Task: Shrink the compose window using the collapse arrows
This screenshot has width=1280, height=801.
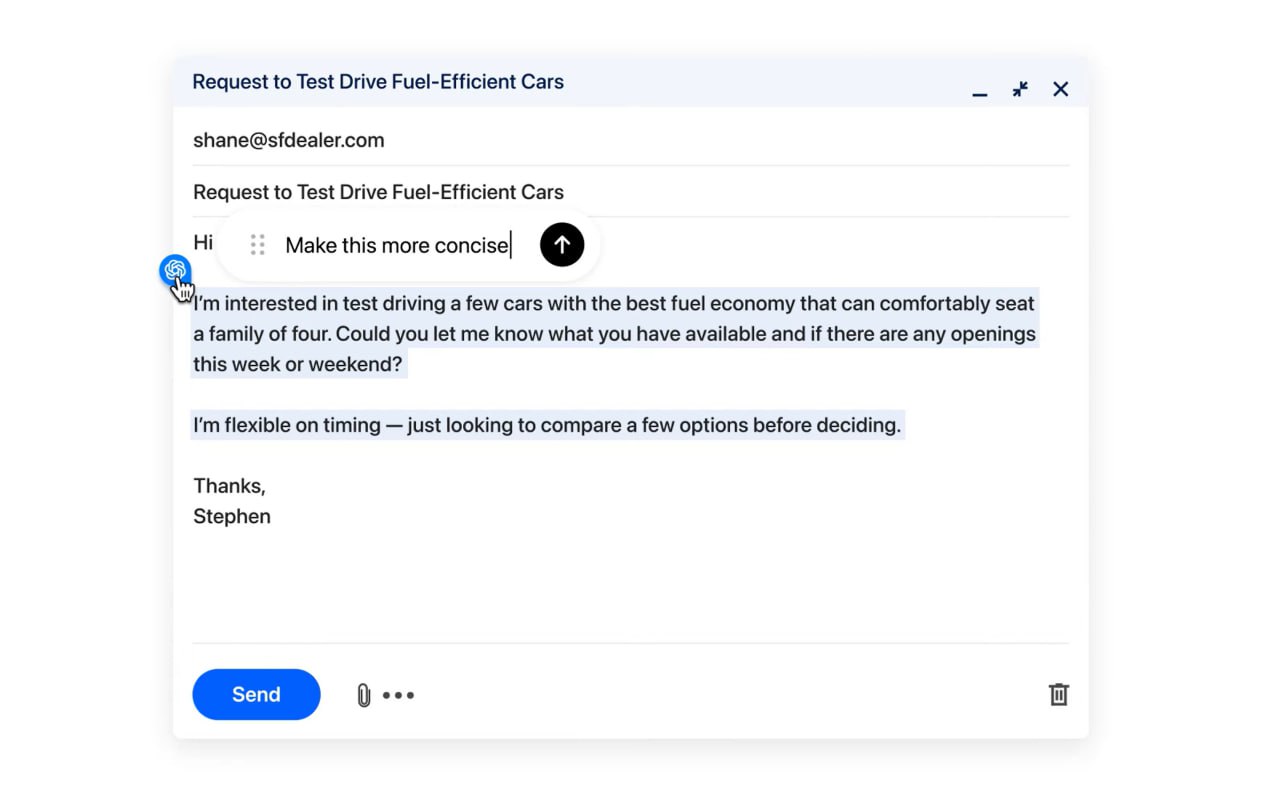Action: coord(1020,90)
